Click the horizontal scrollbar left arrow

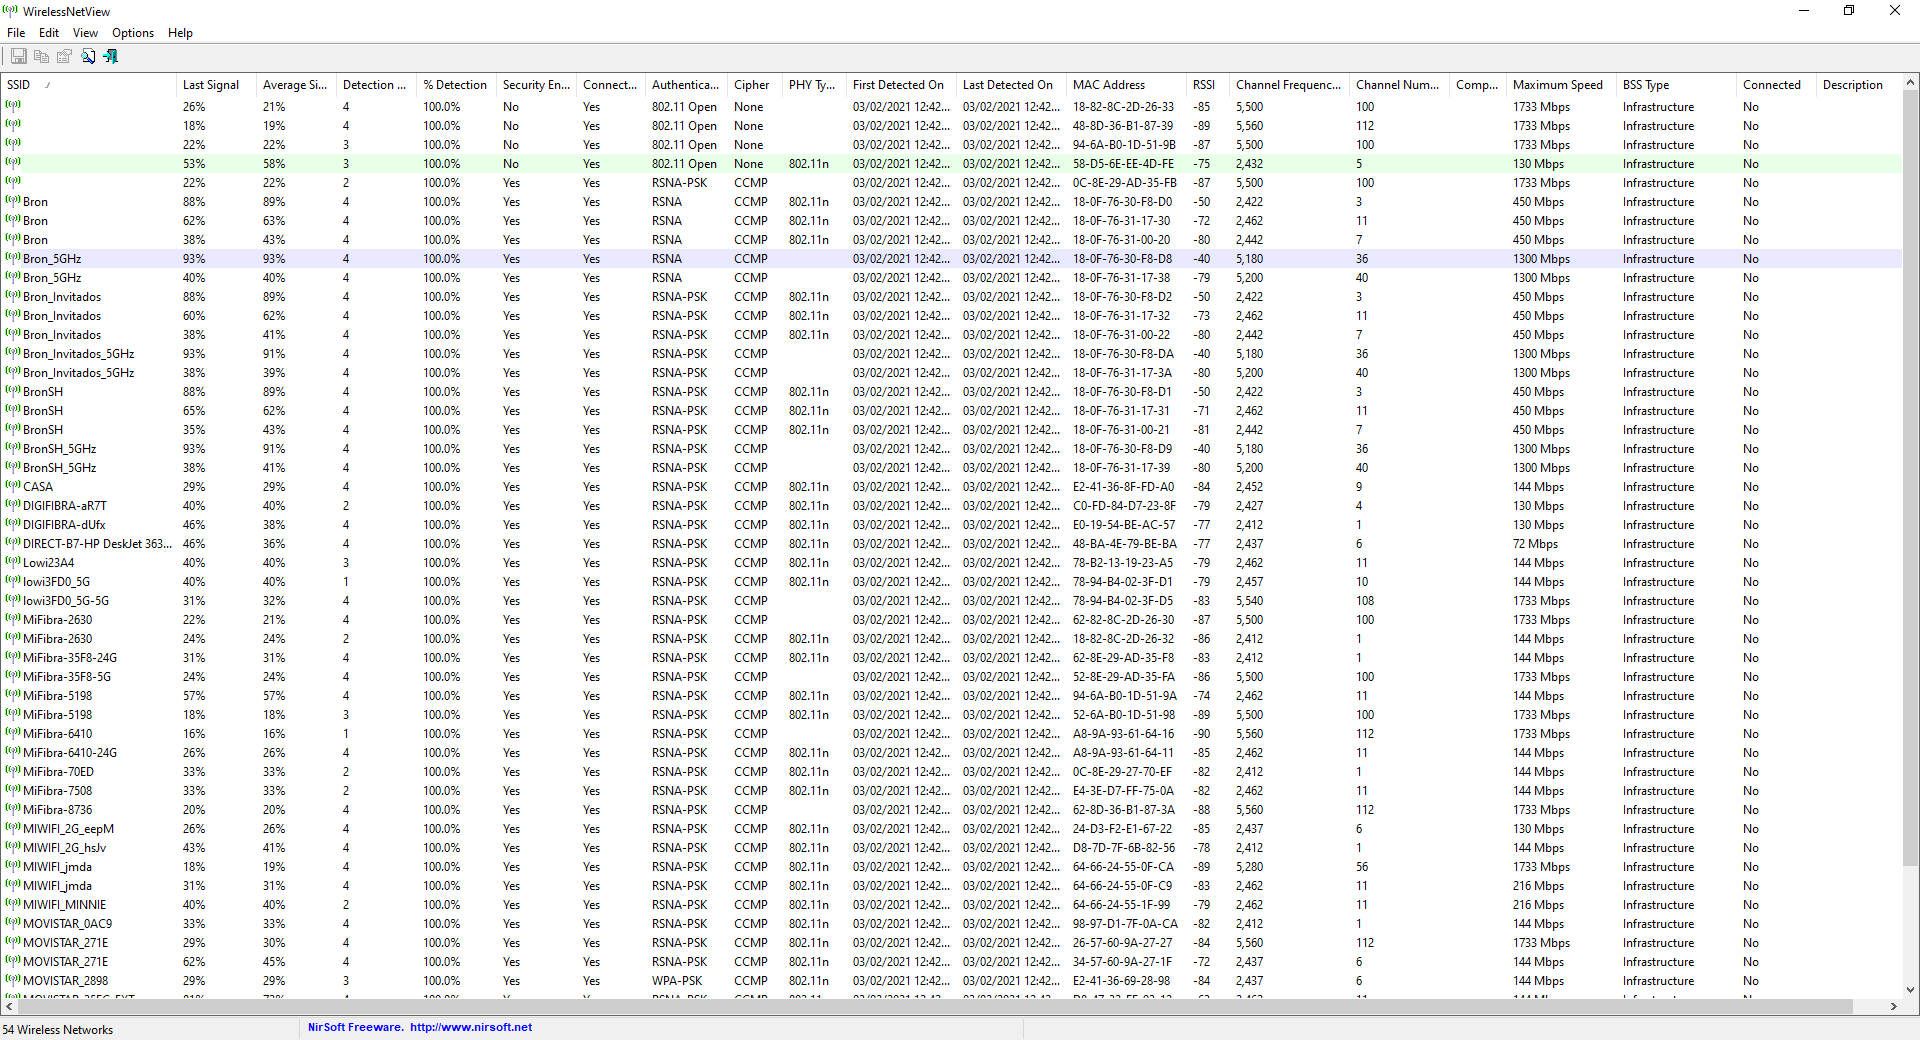pyautogui.click(x=9, y=1007)
